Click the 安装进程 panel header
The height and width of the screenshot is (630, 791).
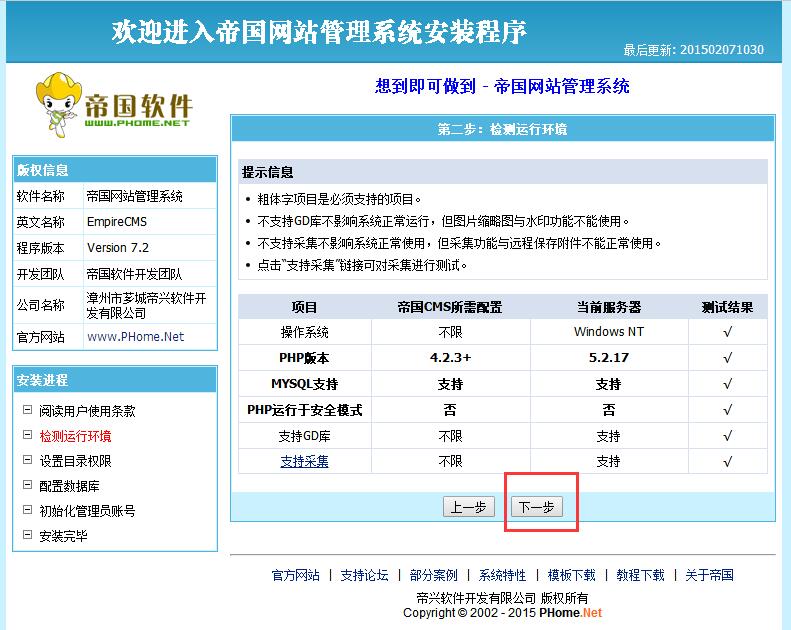pyautogui.click(x=115, y=380)
